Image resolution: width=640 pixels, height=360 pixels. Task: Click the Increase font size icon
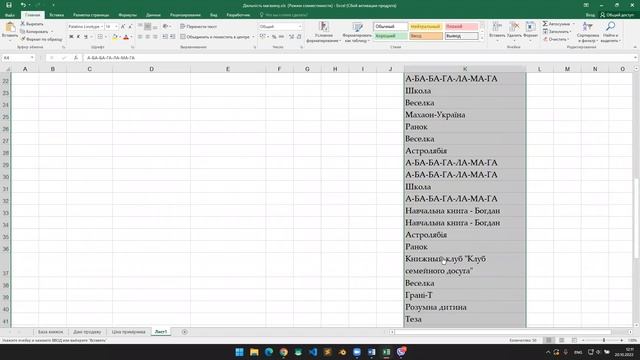pyautogui.click(x=123, y=27)
